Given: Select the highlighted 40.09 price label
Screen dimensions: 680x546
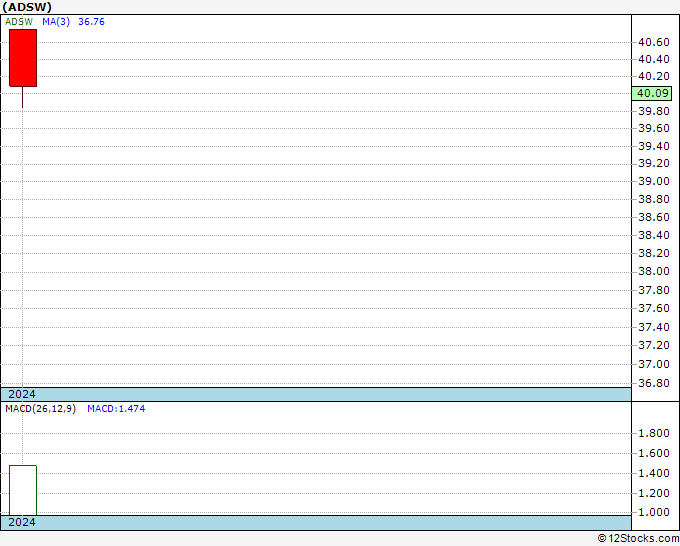Looking at the screenshot, I should click(x=652, y=93).
